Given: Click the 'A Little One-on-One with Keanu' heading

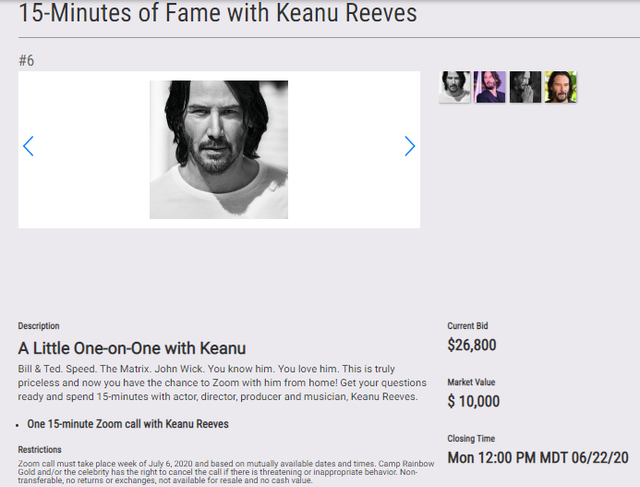Looking at the screenshot, I should (x=132, y=348).
